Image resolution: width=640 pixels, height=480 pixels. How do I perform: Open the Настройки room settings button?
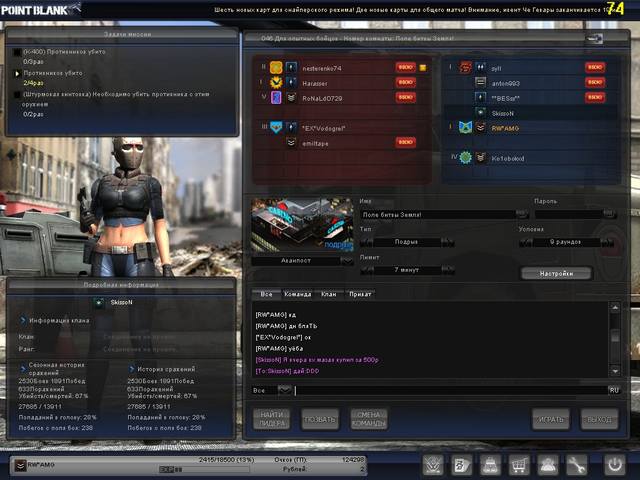[x=556, y=273]
